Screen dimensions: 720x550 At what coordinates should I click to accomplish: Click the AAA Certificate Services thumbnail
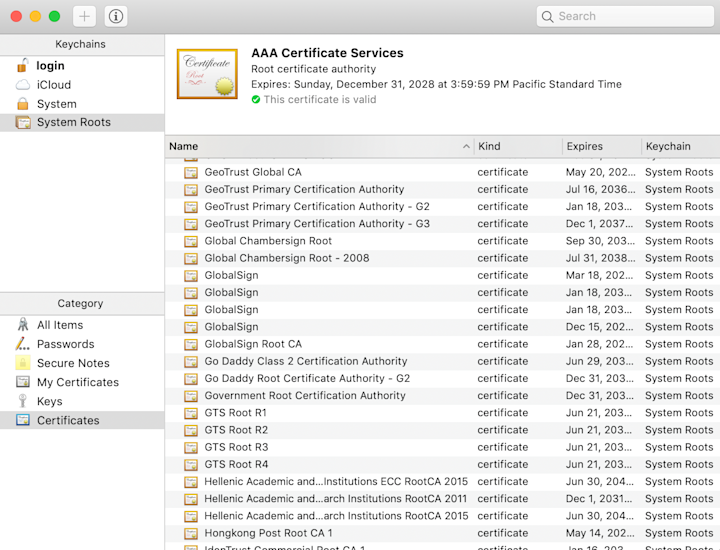[x=208, y=74]
